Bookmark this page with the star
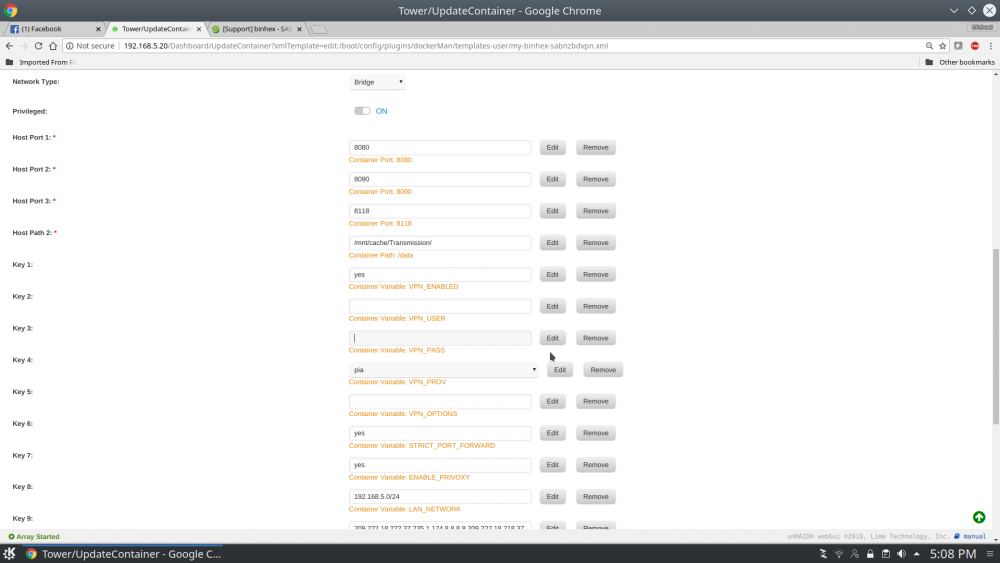 (x=943, y=46)
